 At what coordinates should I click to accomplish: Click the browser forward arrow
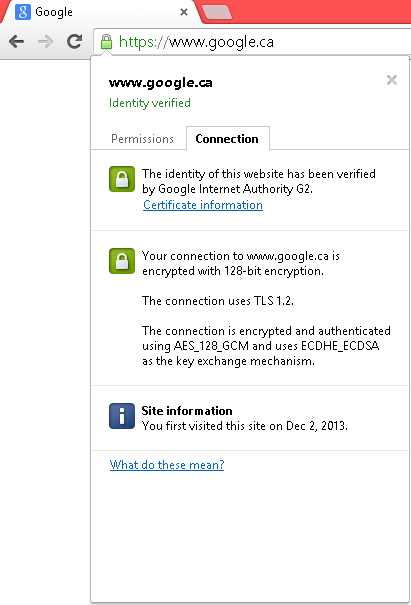point(45,41)
